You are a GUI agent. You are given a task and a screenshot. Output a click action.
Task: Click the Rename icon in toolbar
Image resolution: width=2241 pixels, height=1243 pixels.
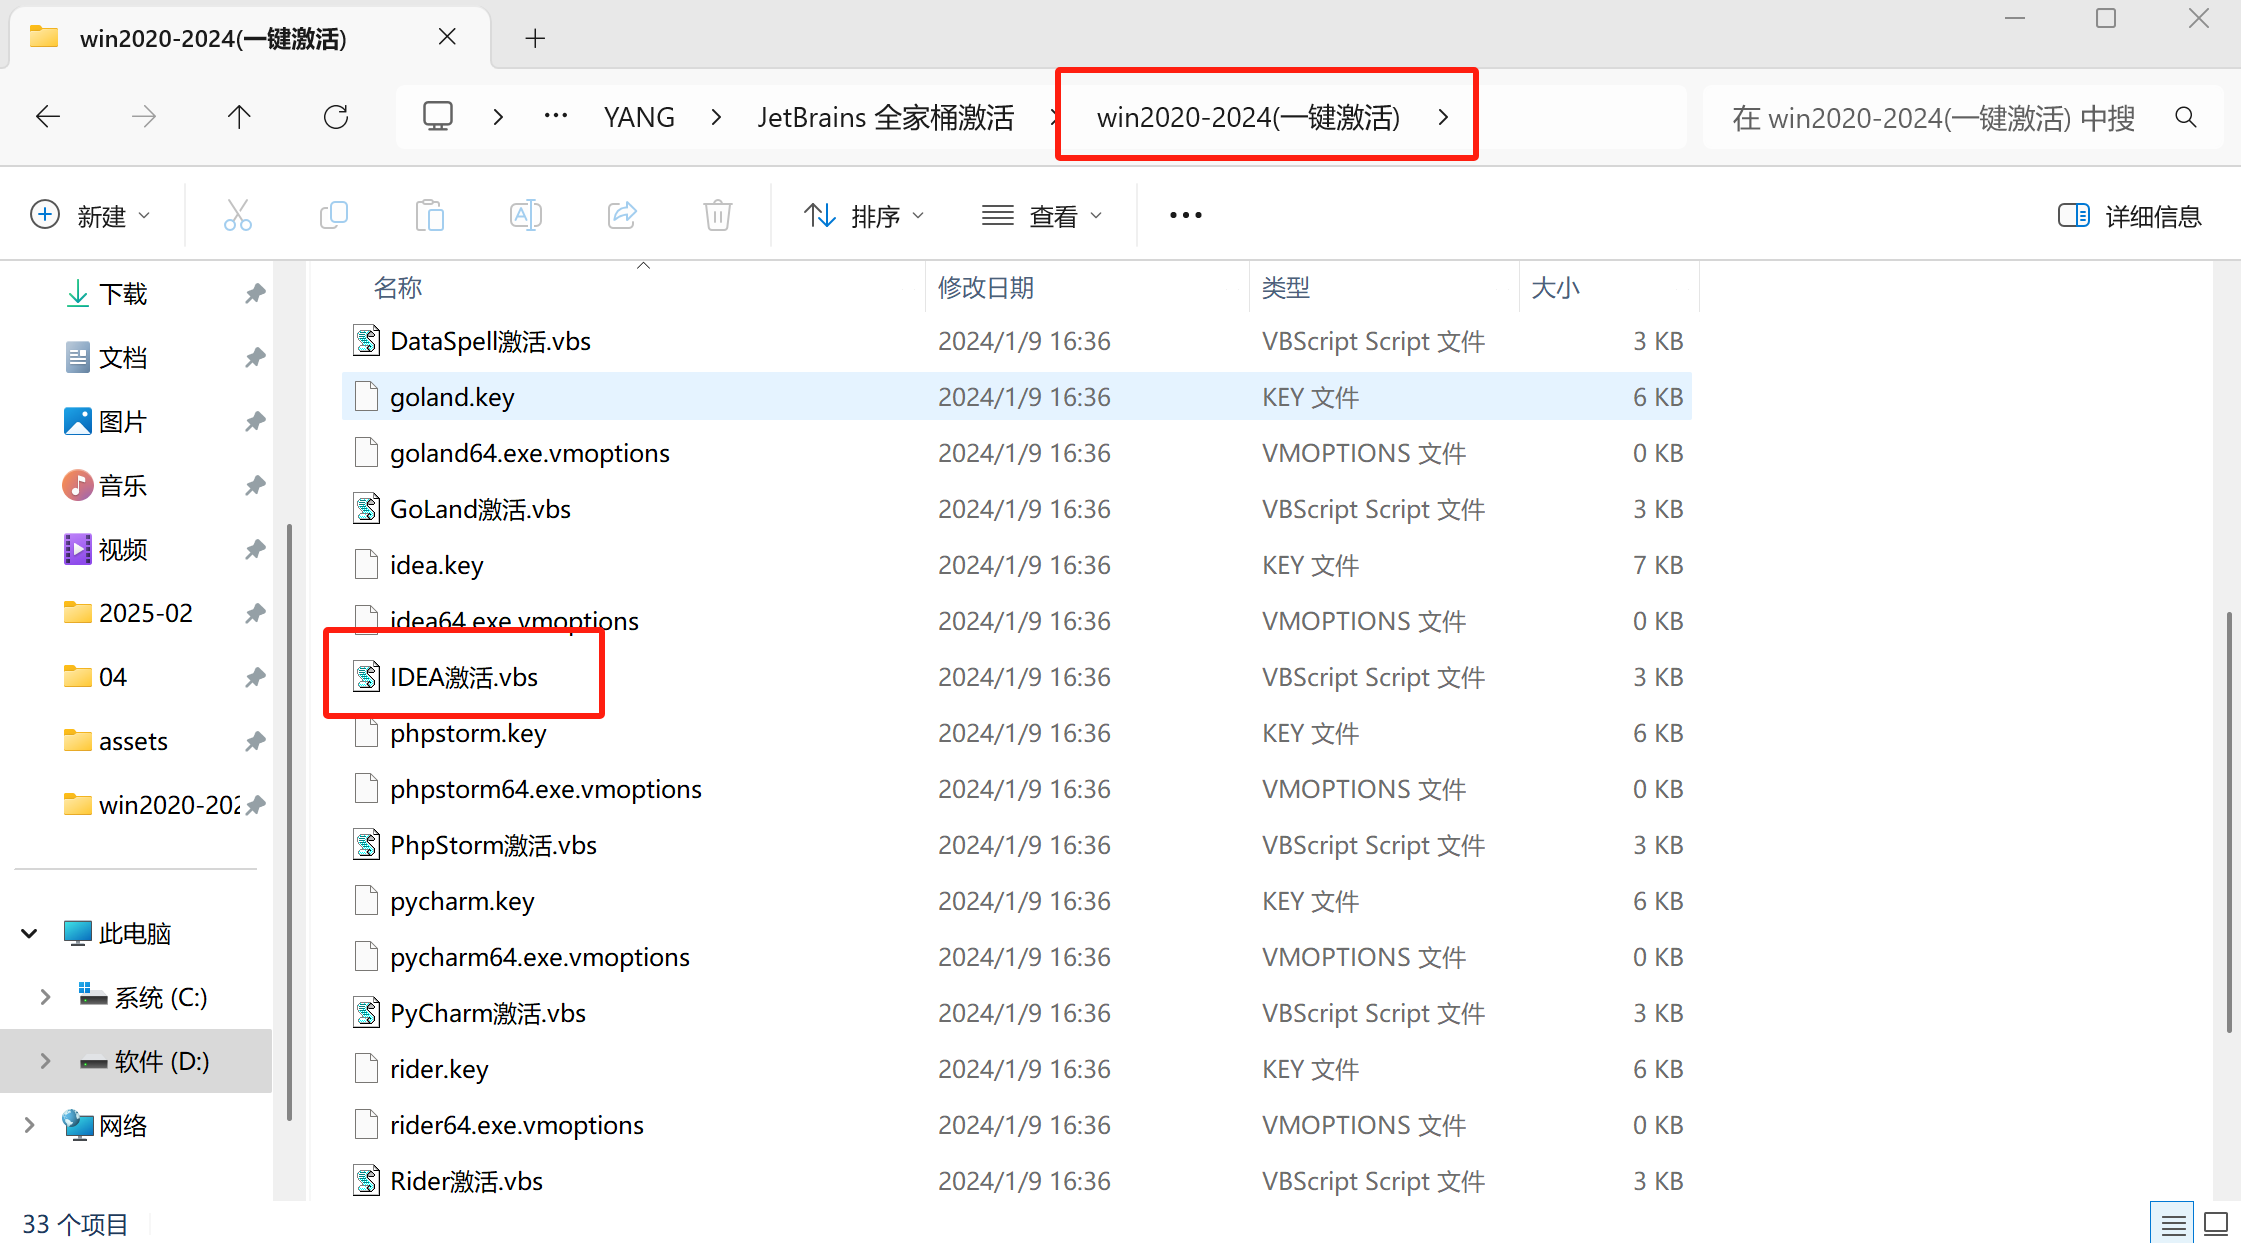pos(526,215)
